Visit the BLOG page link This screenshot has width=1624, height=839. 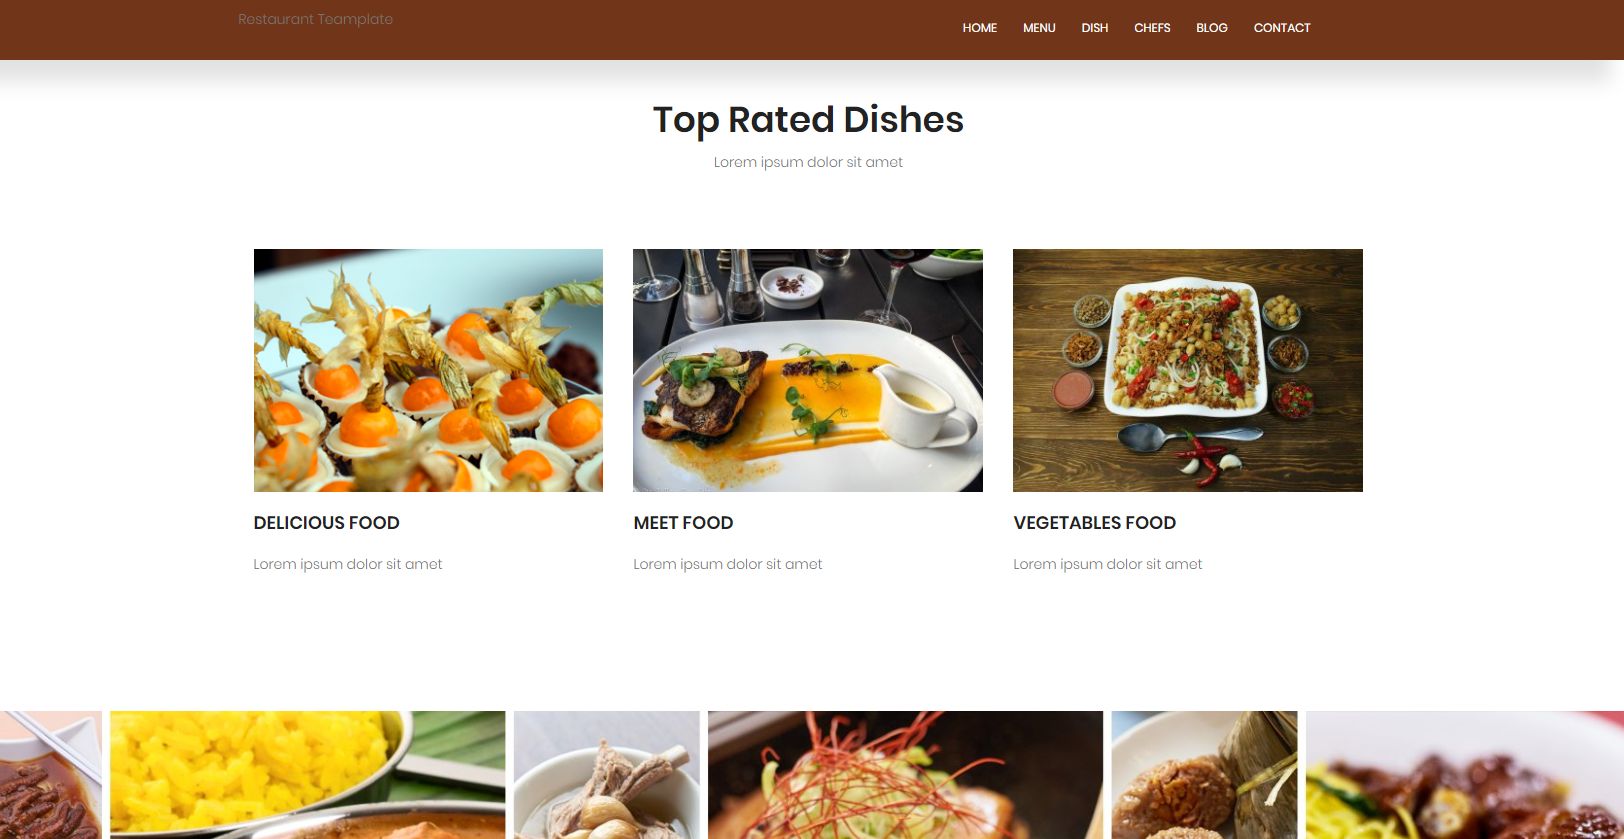1211,28
